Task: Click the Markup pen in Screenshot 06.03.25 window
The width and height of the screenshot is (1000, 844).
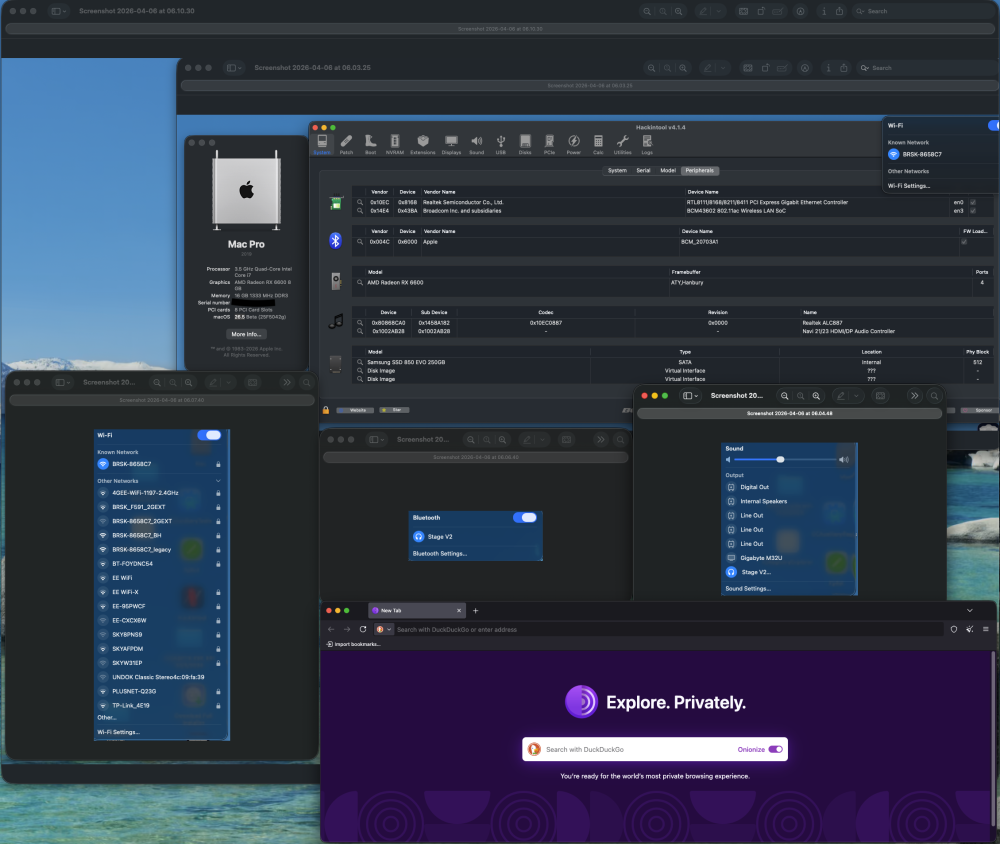Action: (x=707, y=68)
